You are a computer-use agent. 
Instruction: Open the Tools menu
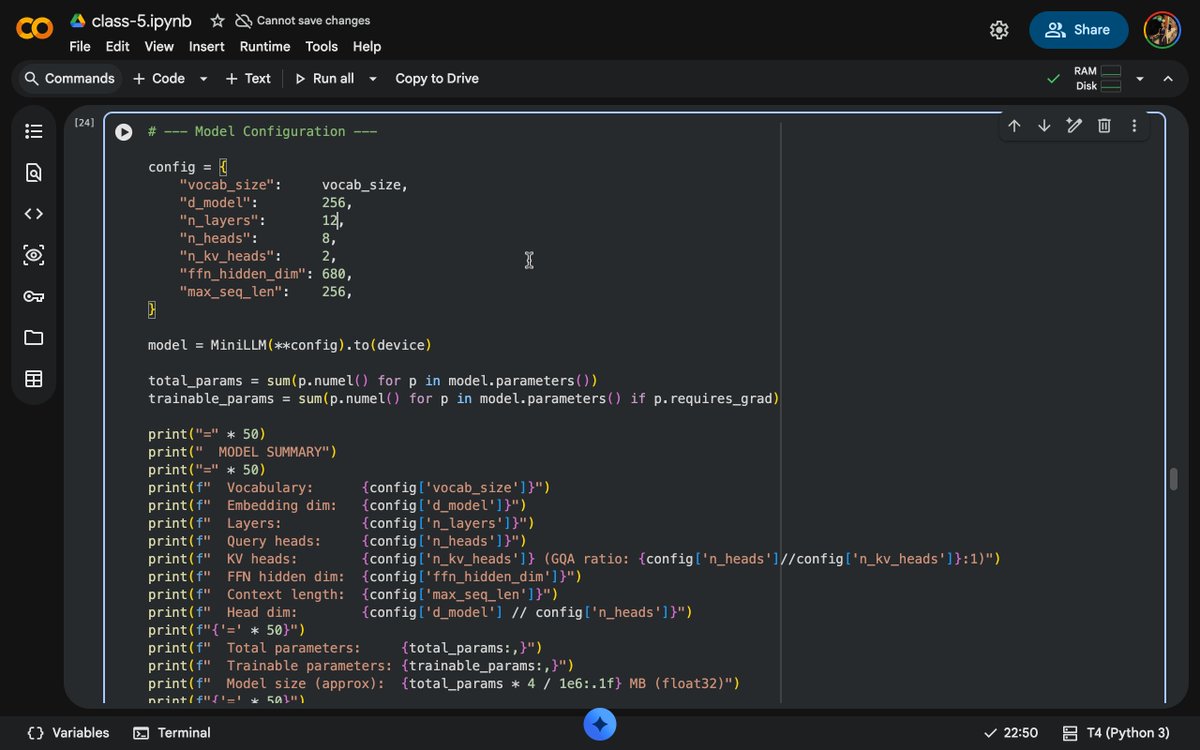(322, 46)
